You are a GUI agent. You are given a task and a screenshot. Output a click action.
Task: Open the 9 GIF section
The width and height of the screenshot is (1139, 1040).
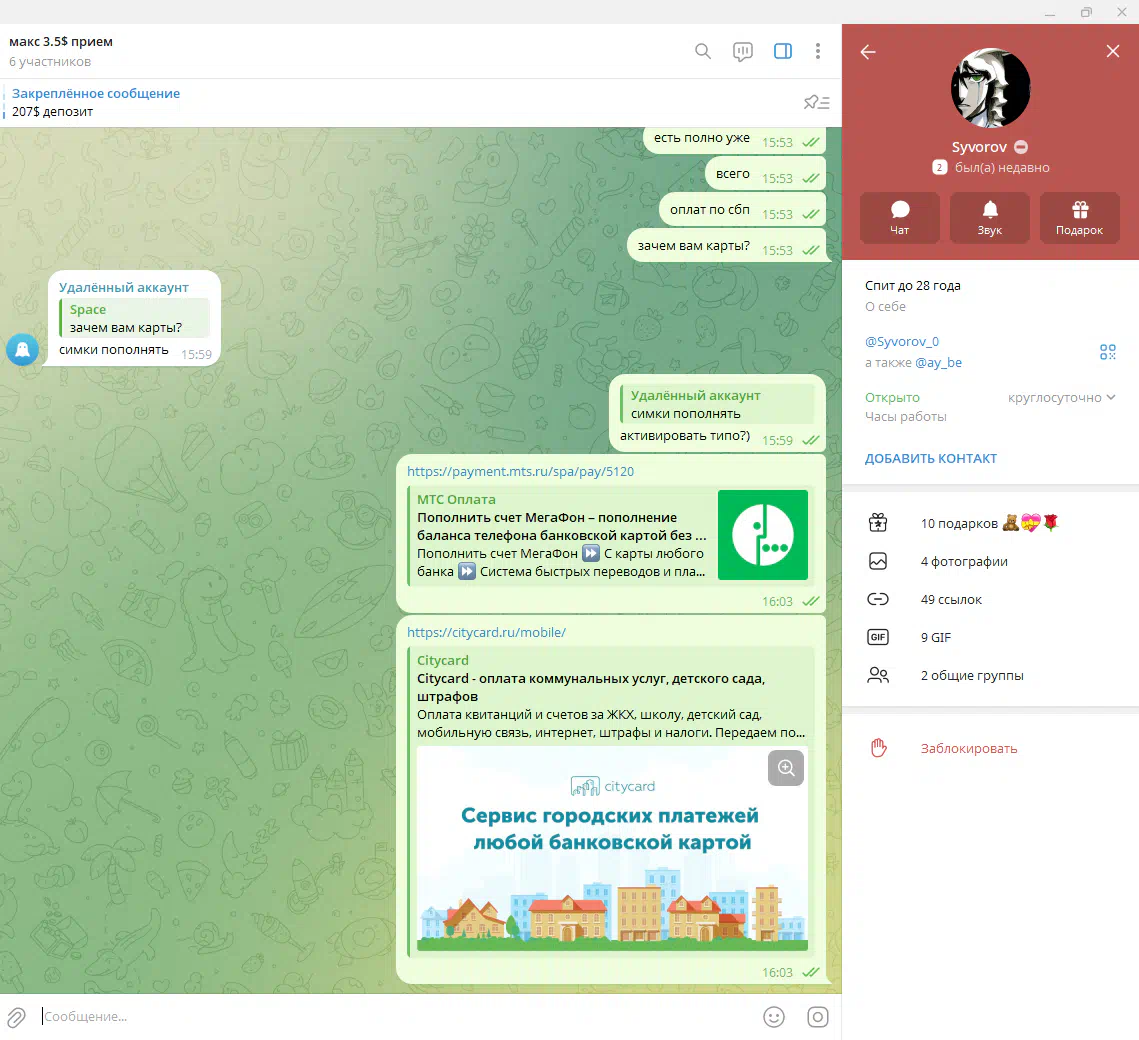click(990, 637)
